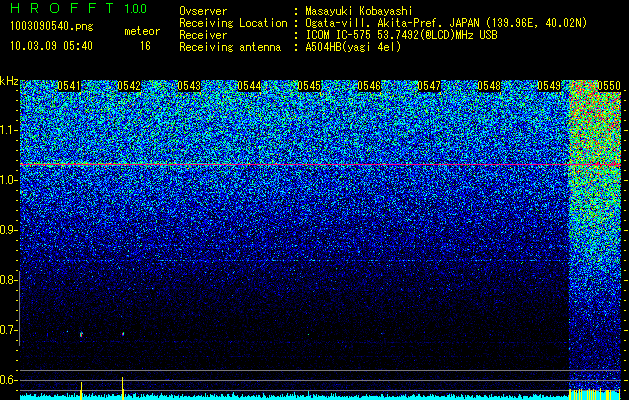Screen dimensions: 629x400
Task: Click the receiver ICOM IC-575 text
Action: (x=338, y=35)
